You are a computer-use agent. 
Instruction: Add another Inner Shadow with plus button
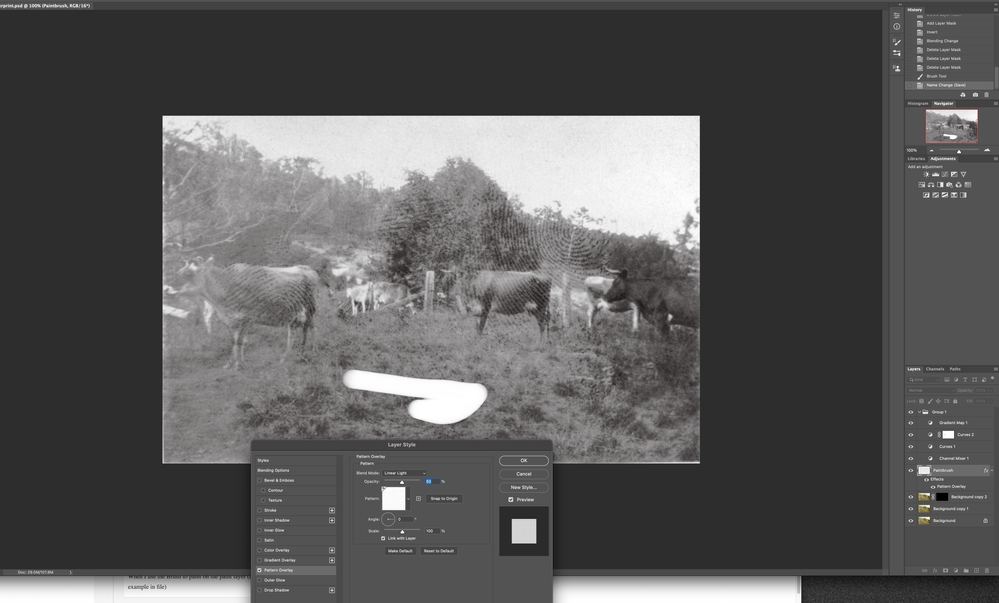(331, 520)
